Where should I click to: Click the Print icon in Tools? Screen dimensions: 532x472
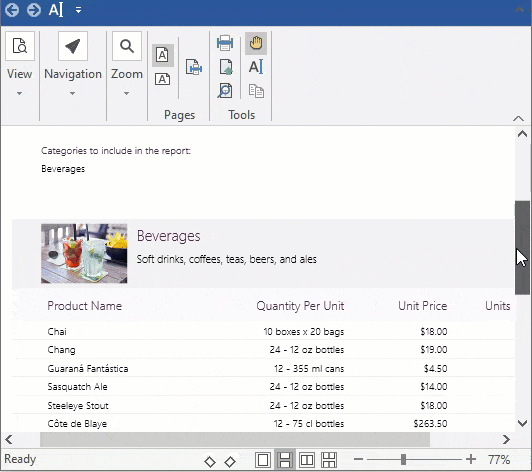click(x=225, y=43)
